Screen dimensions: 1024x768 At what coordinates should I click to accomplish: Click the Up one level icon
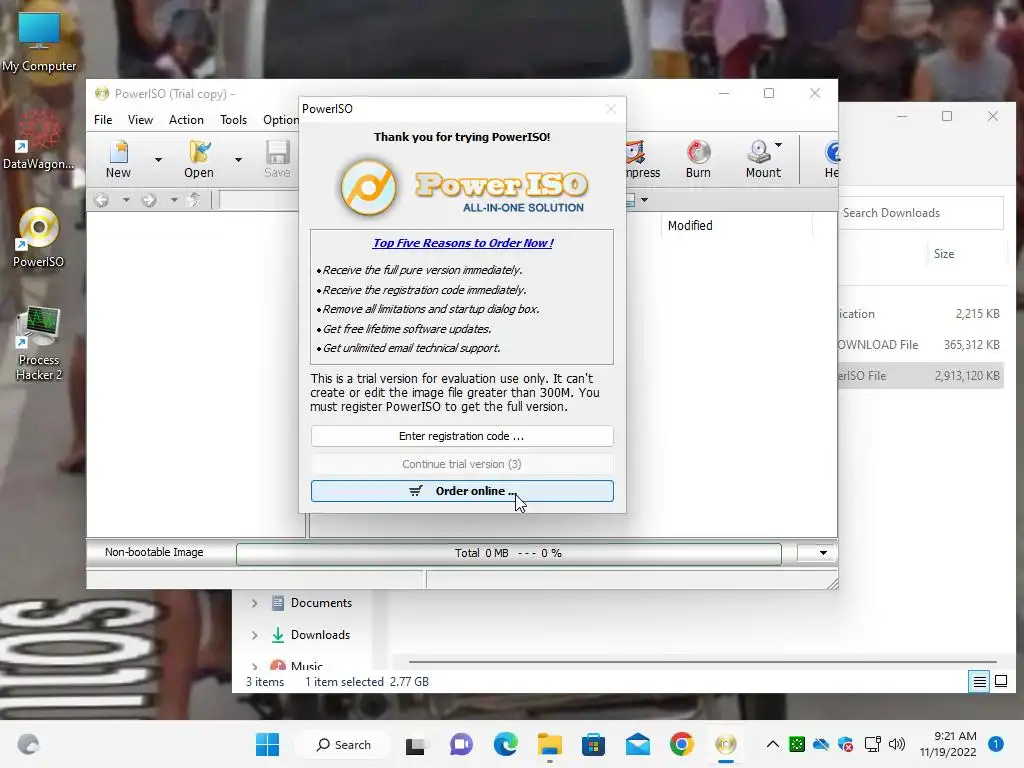194,200
